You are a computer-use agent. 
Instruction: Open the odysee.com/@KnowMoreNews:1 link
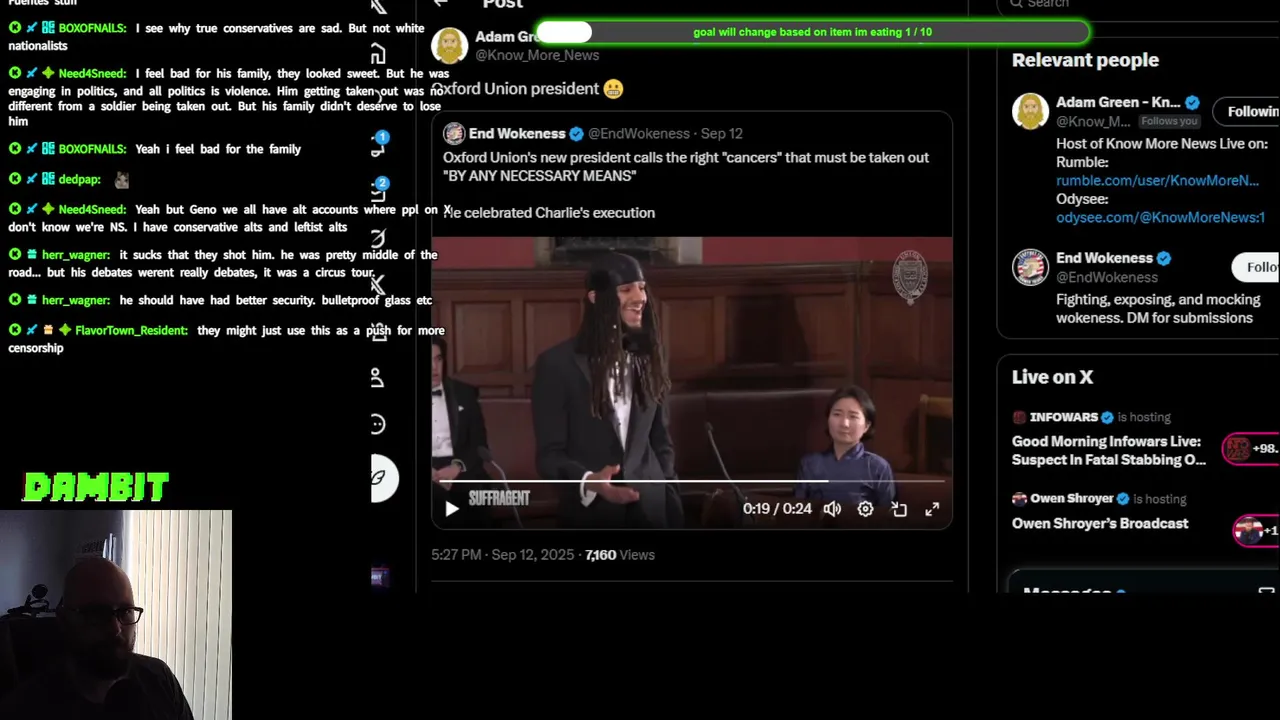tap(1160, 217)
